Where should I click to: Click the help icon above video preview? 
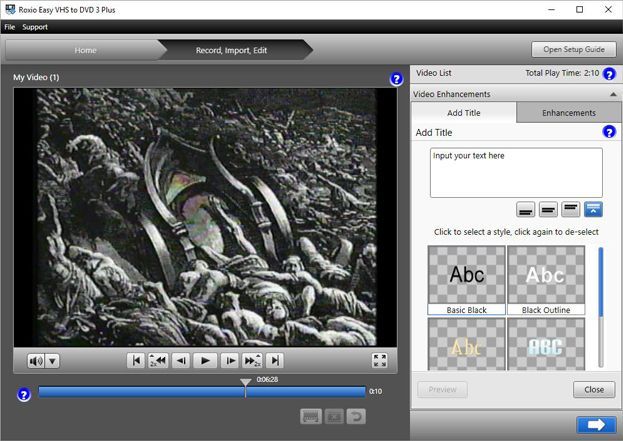click(396, 79)
